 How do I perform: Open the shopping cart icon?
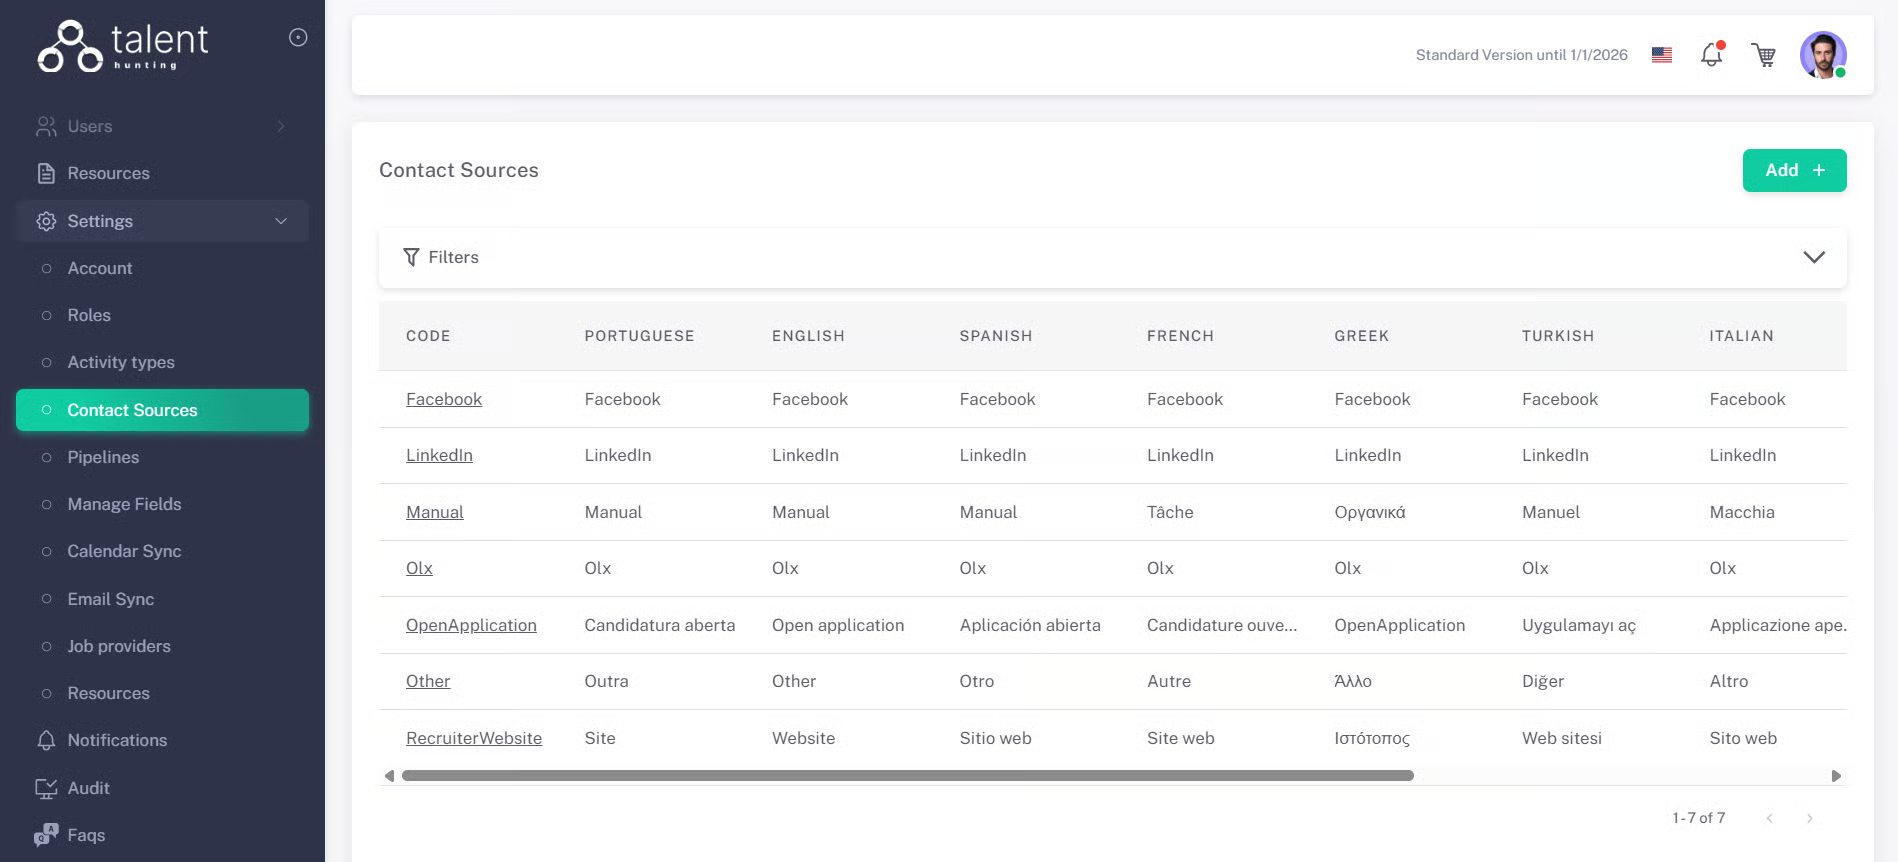click(1764, 55)
